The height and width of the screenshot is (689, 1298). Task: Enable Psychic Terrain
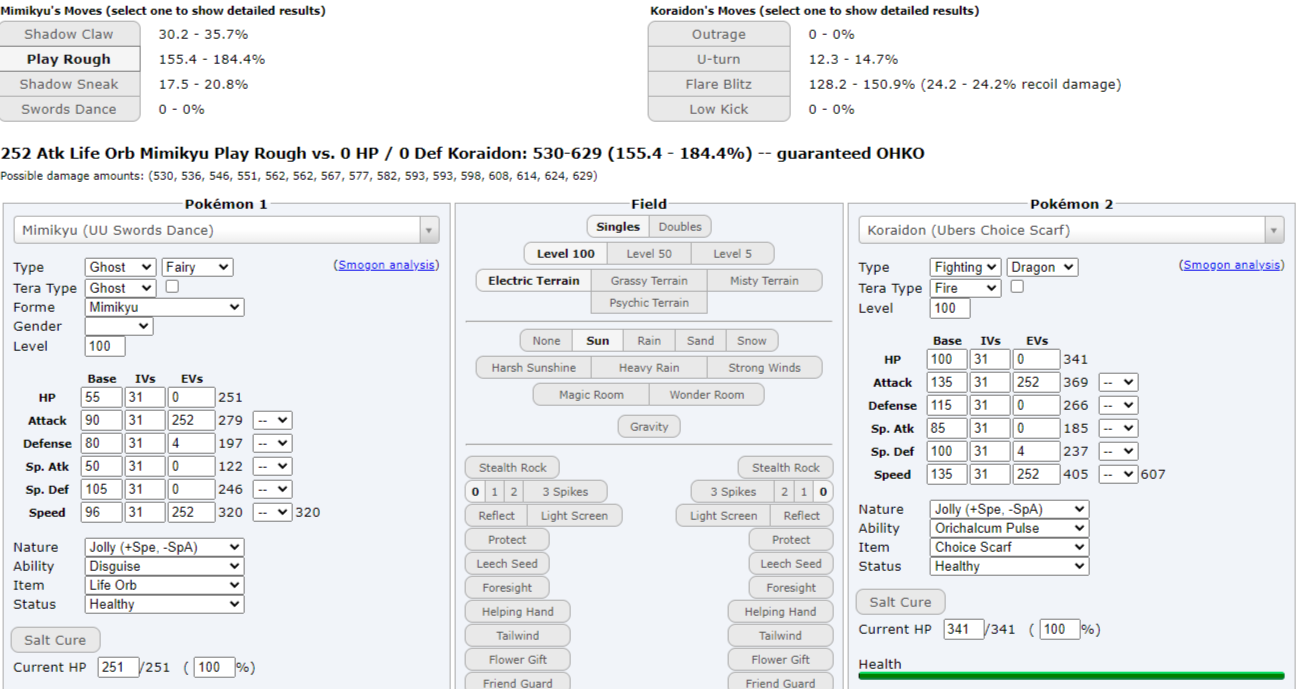(649, 302)
